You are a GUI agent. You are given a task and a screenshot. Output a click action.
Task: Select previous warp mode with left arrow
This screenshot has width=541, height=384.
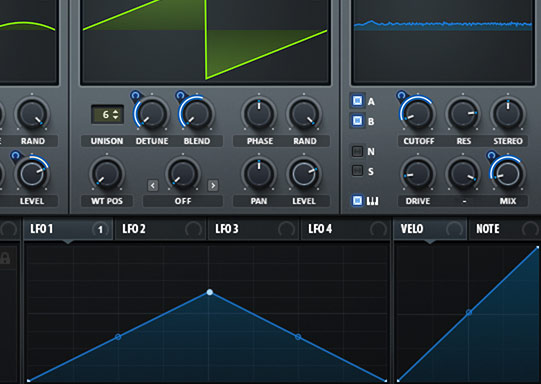pos(153,186)
